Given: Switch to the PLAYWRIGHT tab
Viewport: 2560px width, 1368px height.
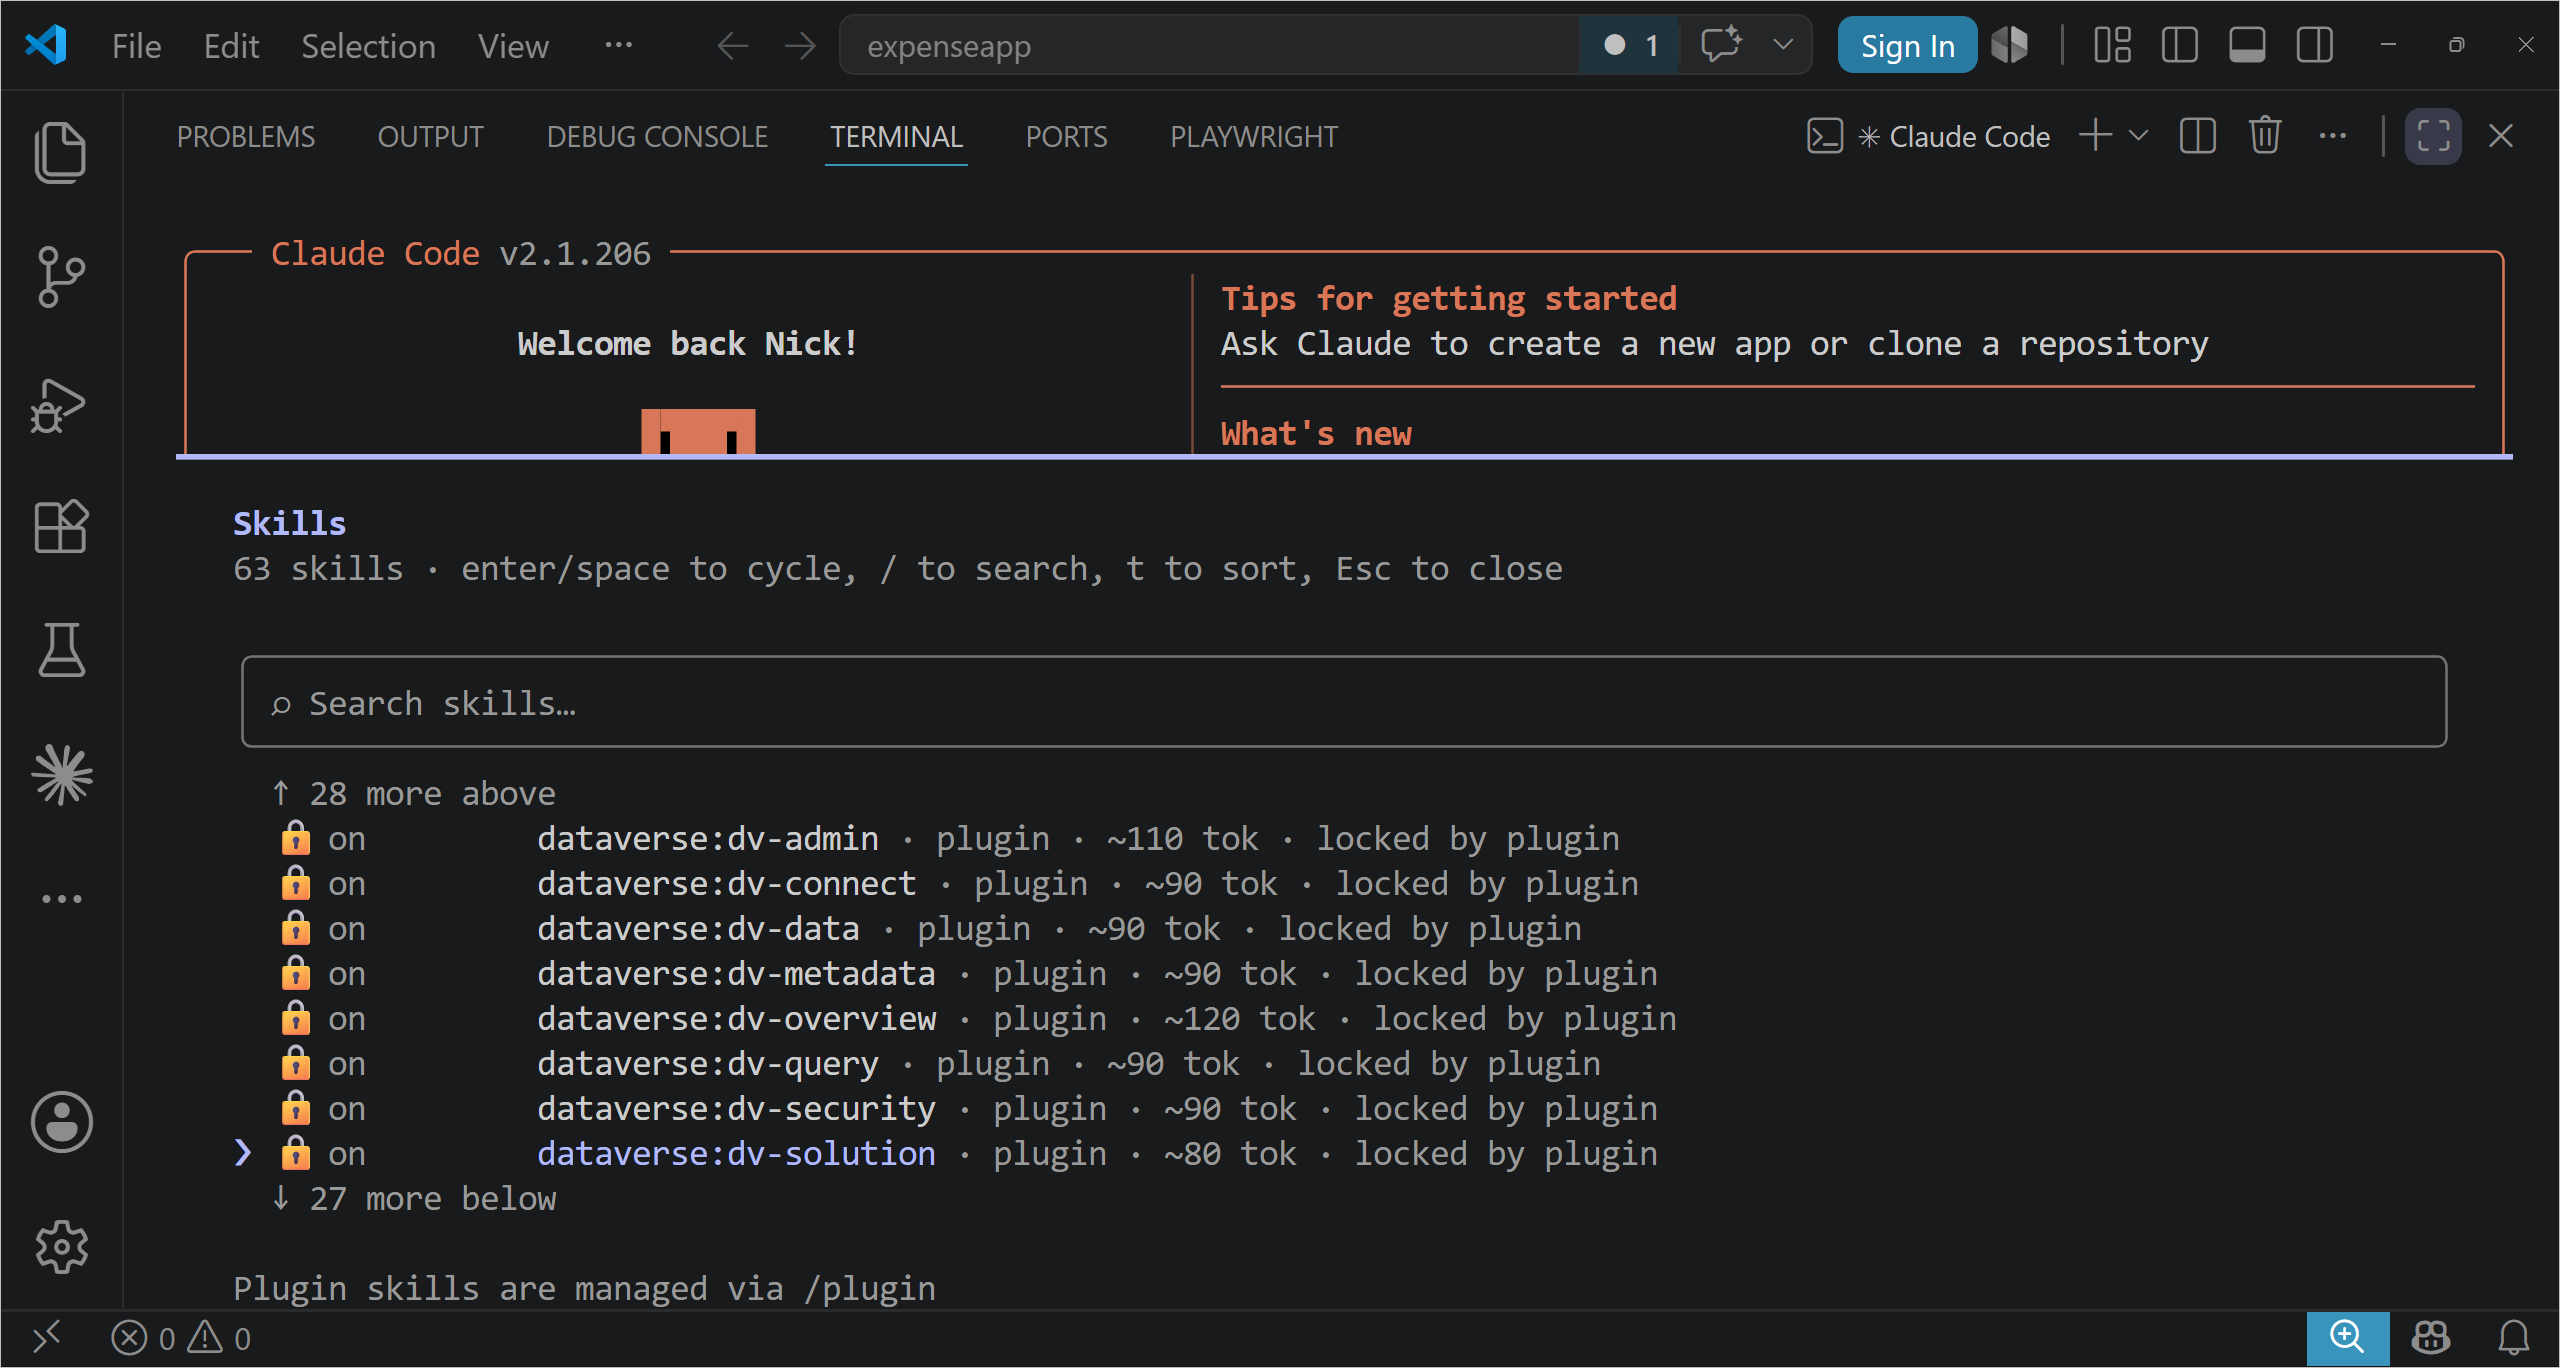Looking at the screenshot, I should pos(1254,136).
